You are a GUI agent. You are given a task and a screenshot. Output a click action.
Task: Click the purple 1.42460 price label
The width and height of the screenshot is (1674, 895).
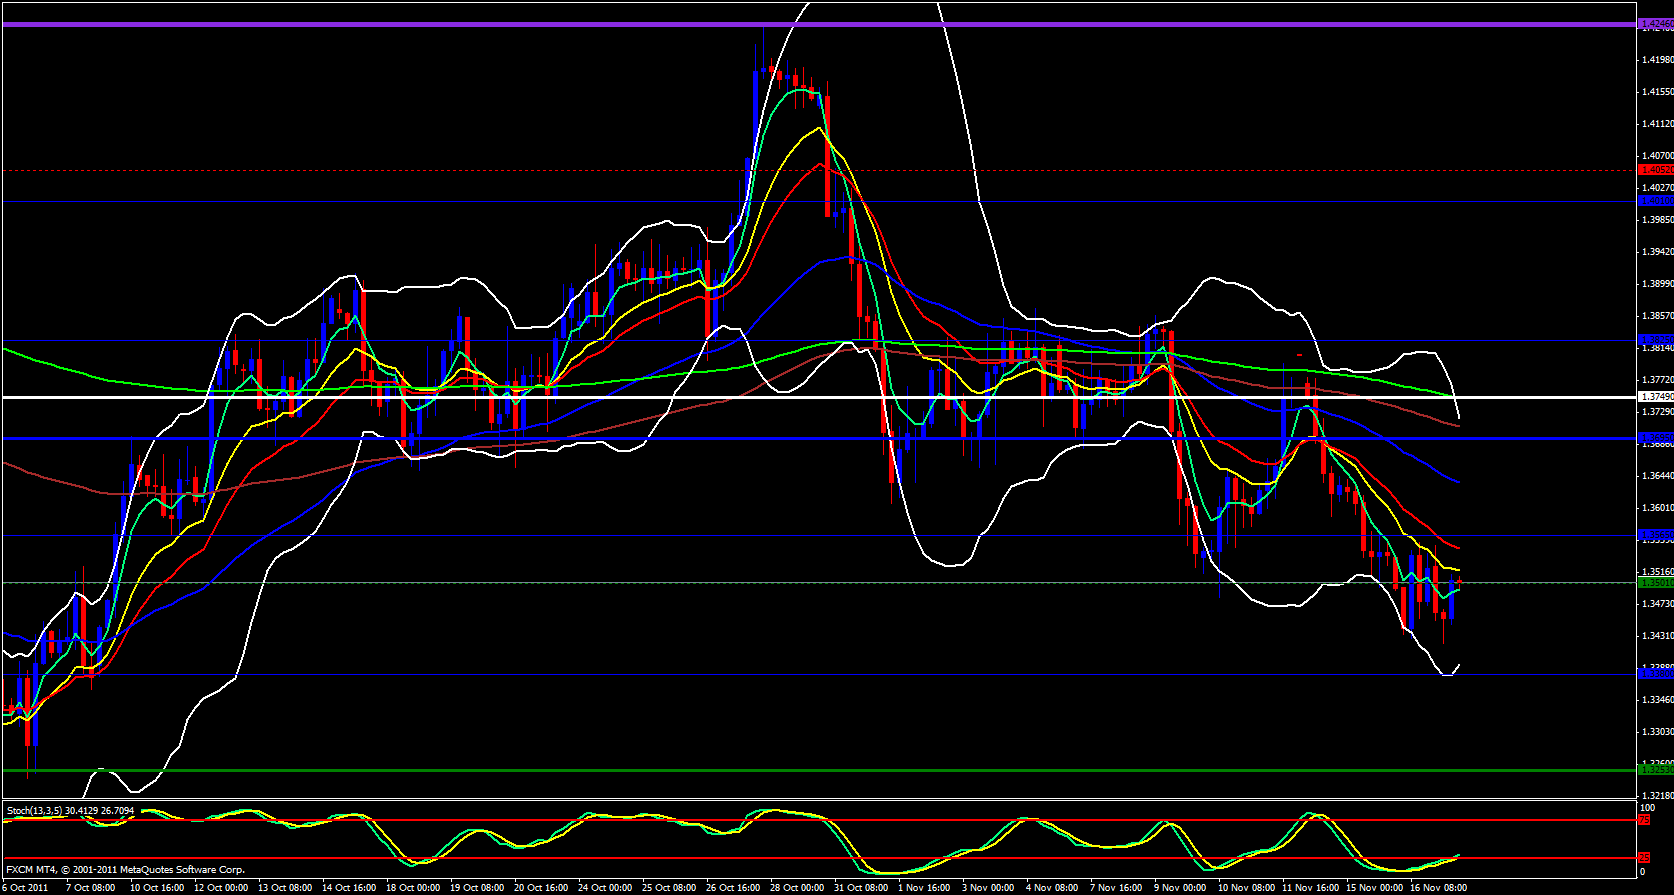(x=1655, y=25)
